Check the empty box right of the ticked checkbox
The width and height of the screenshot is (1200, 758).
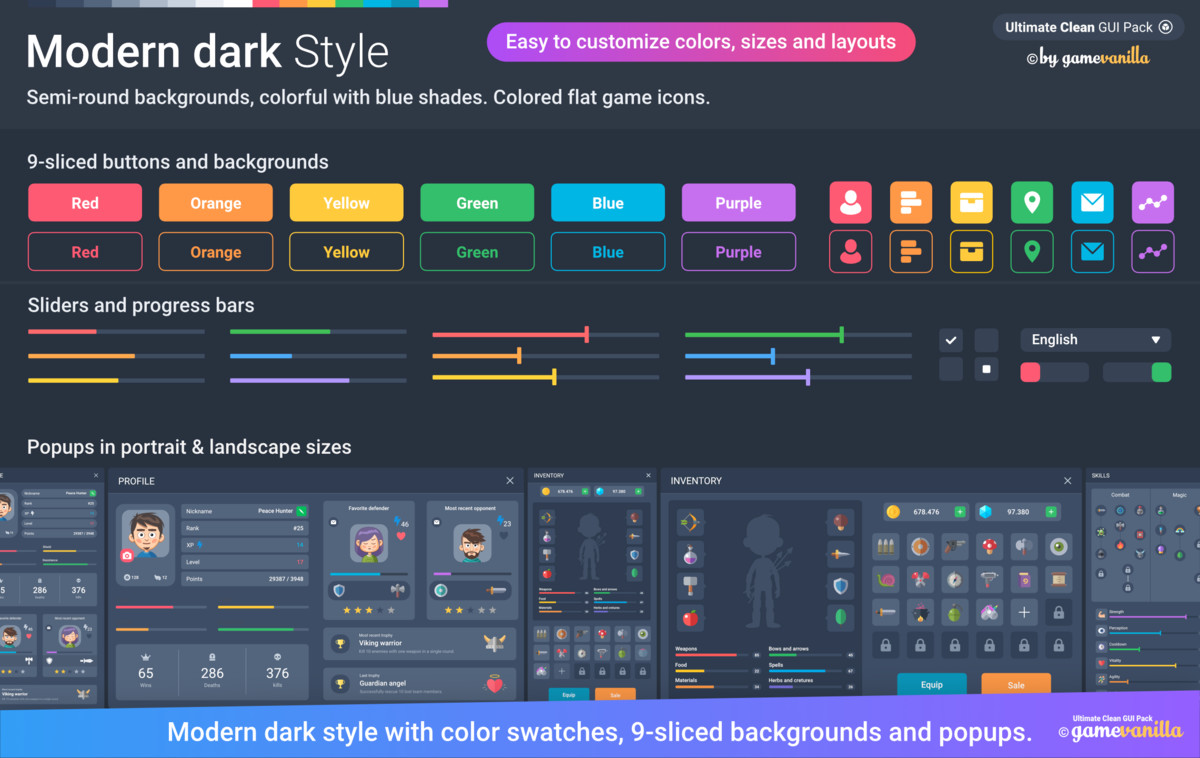pyautogui.click(x=986, y=340)
